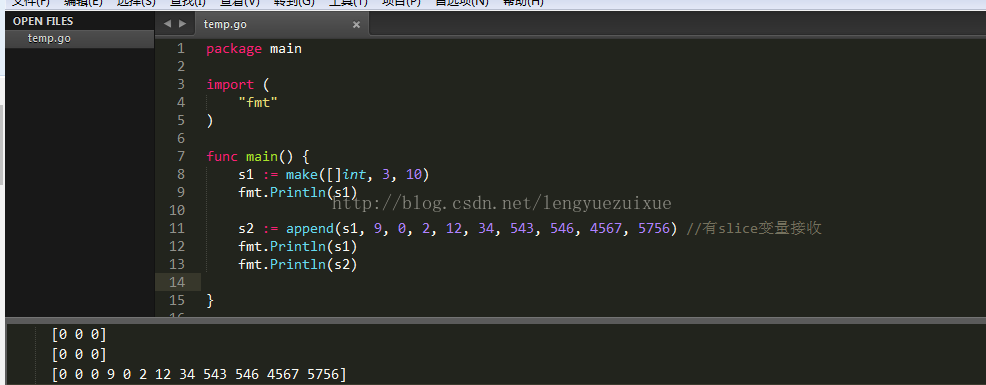
Task: Click the 's1' variable declaration on line 8
Action: 246,174
